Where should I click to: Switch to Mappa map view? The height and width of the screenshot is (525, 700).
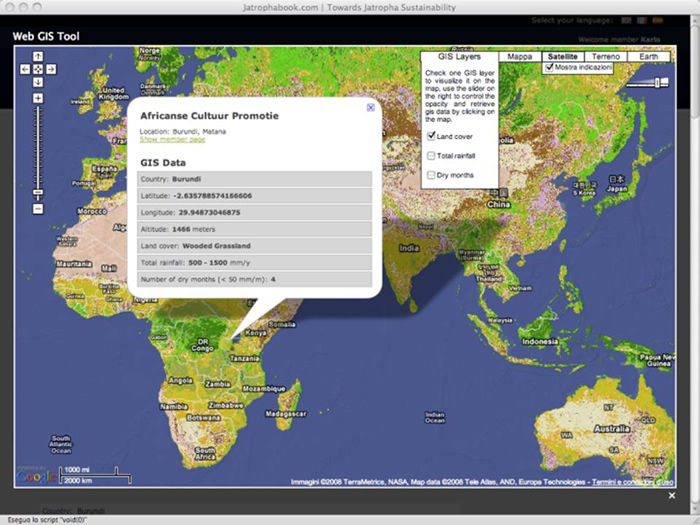[520, 57]
